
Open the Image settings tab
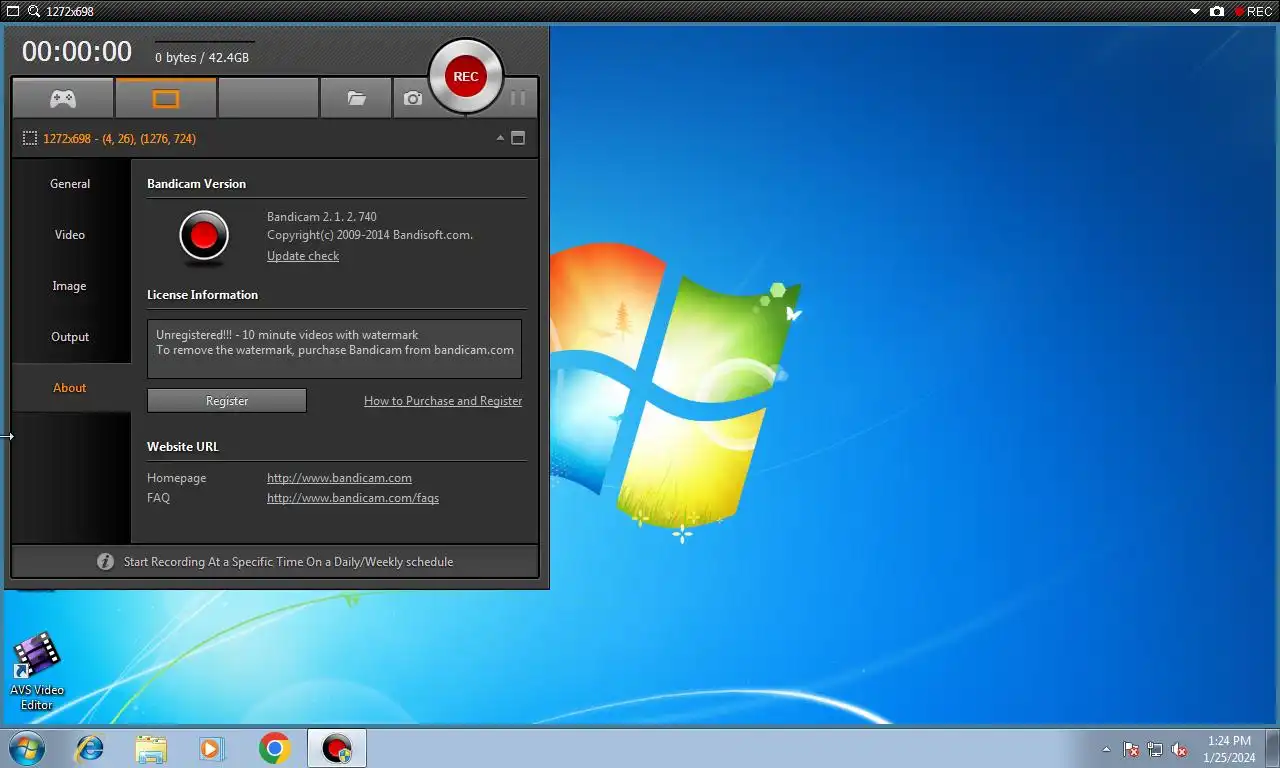click(x=70, y=286)
